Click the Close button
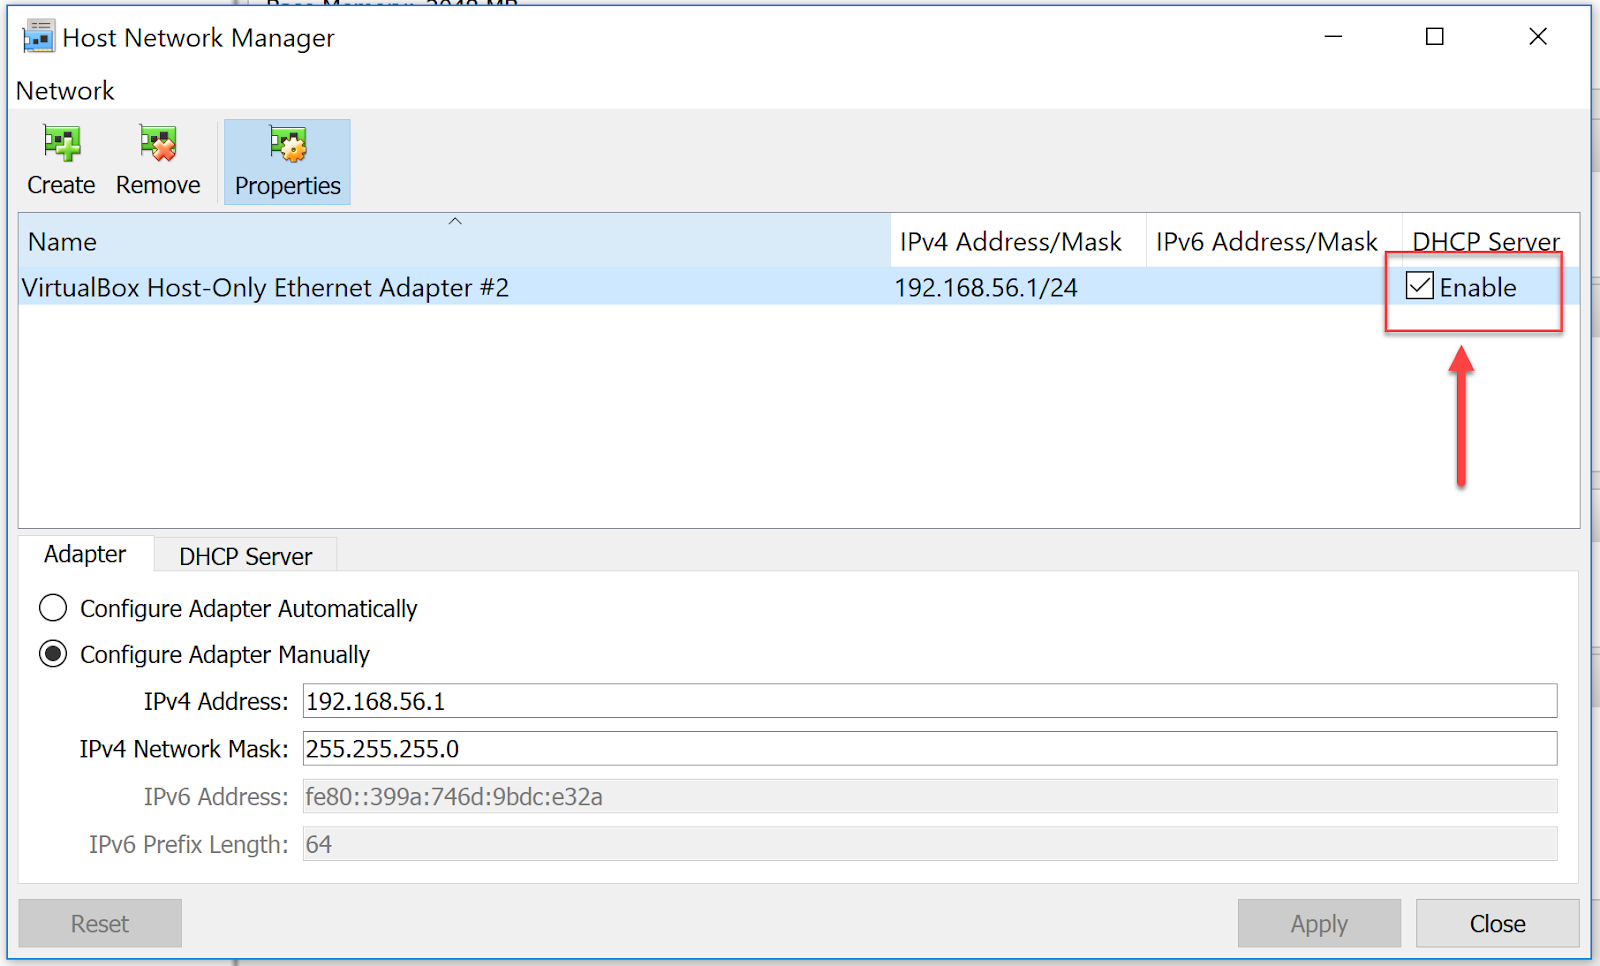The width and height of the screenshot is (1600, 966). (1496, 923)
